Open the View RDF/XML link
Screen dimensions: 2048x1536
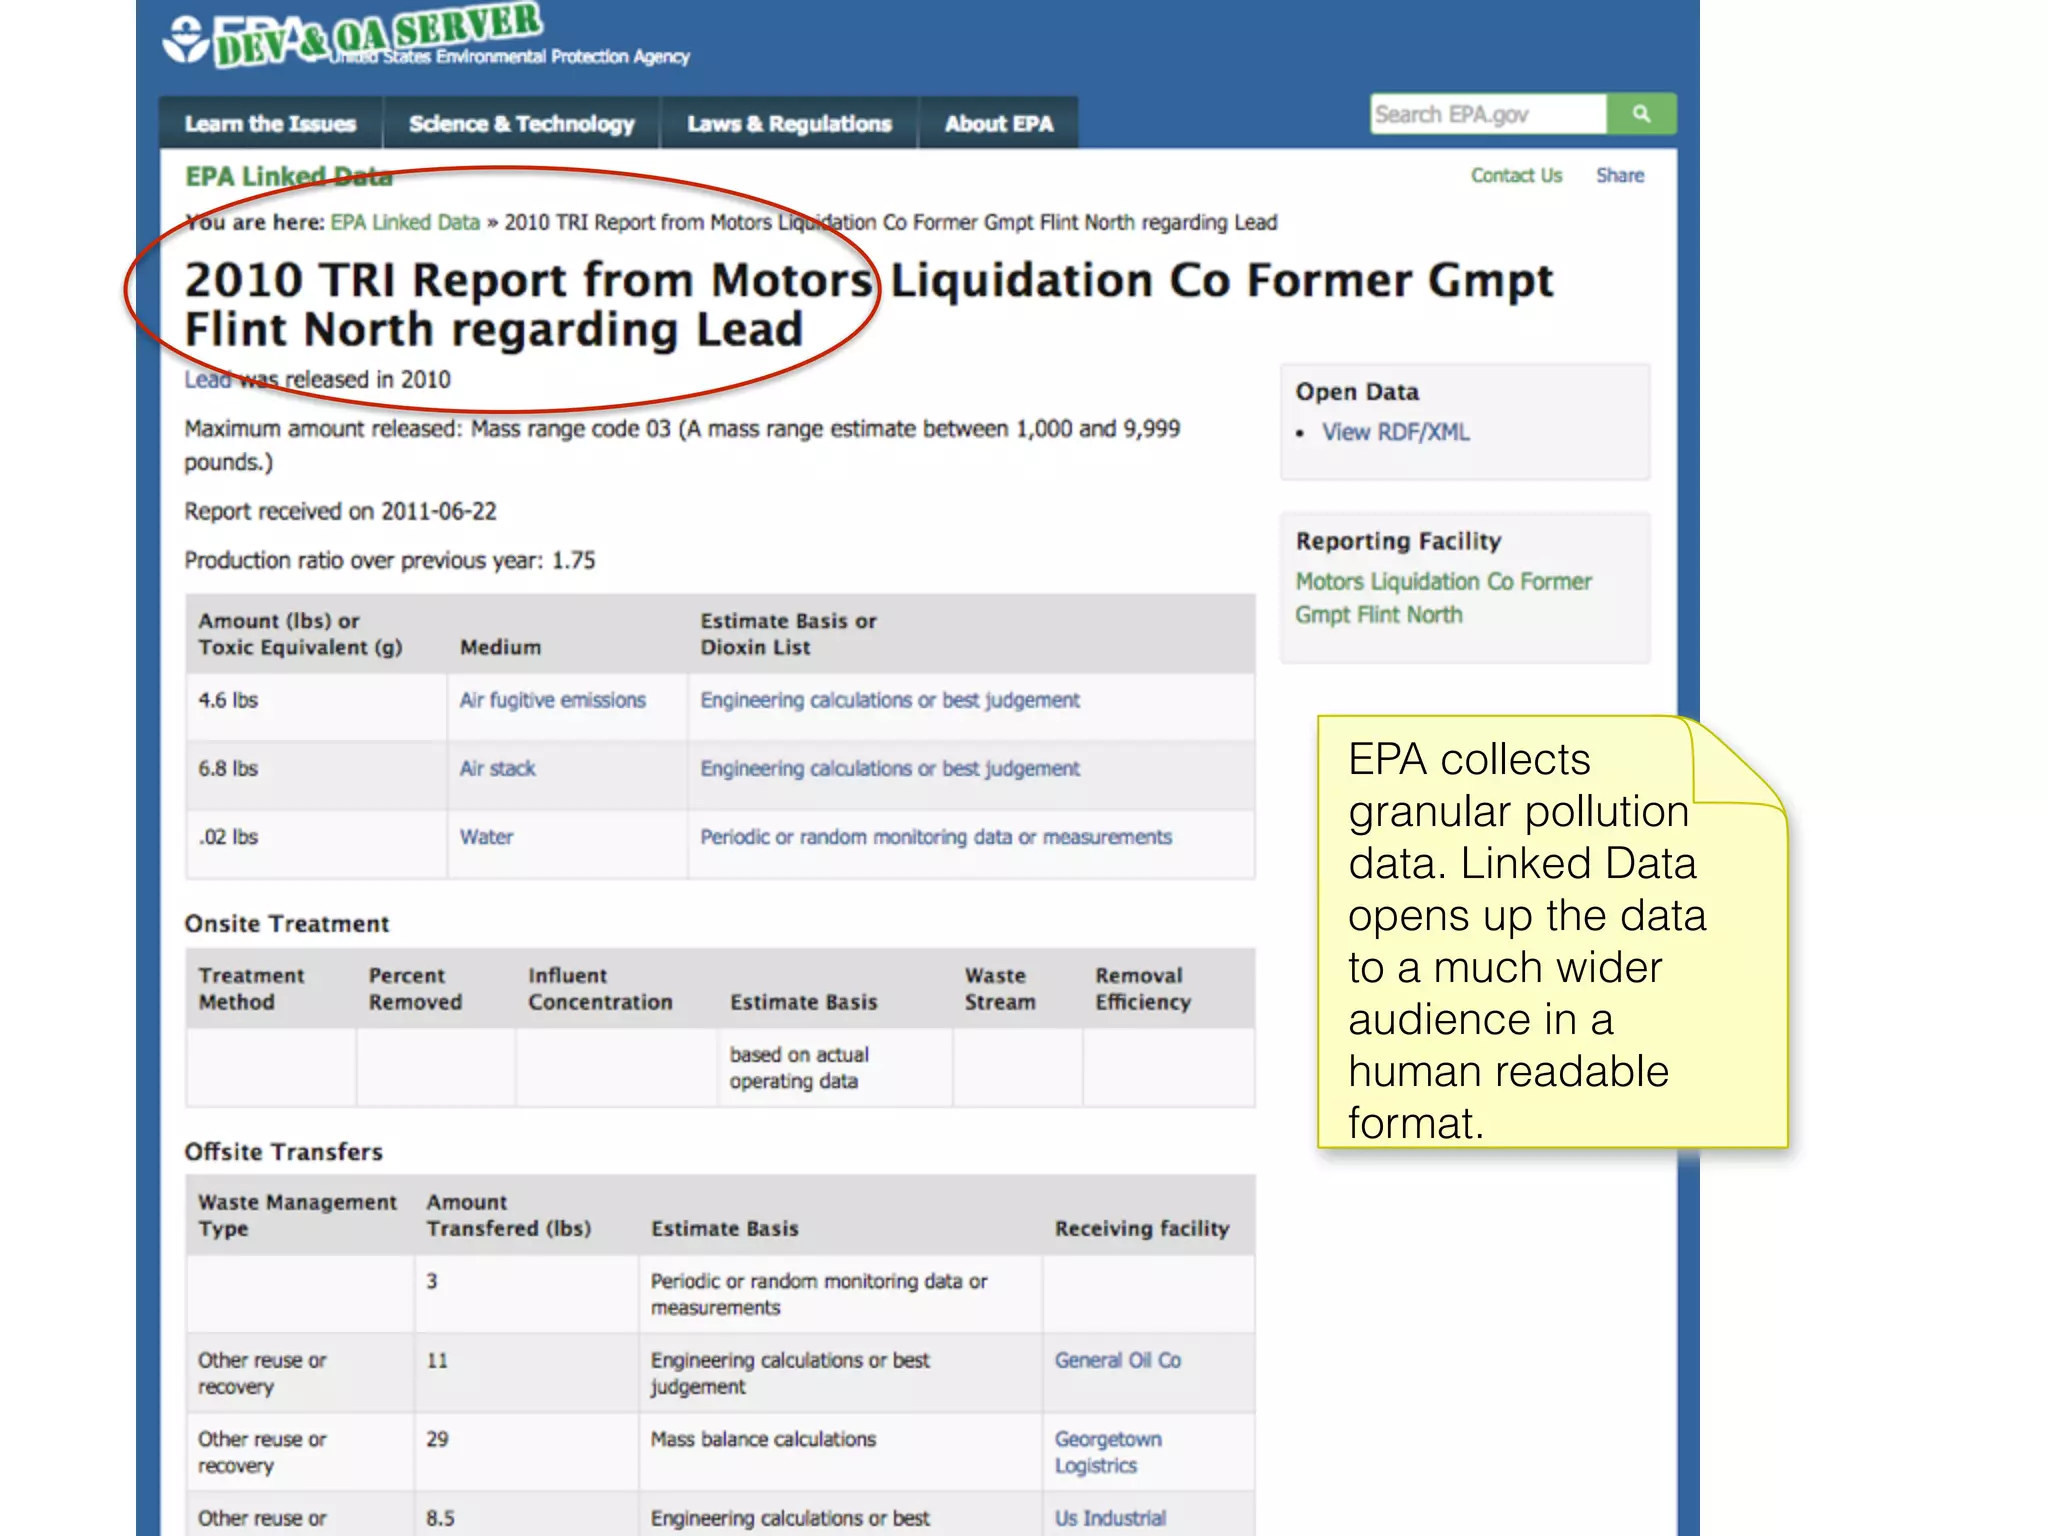point(1395,432)
